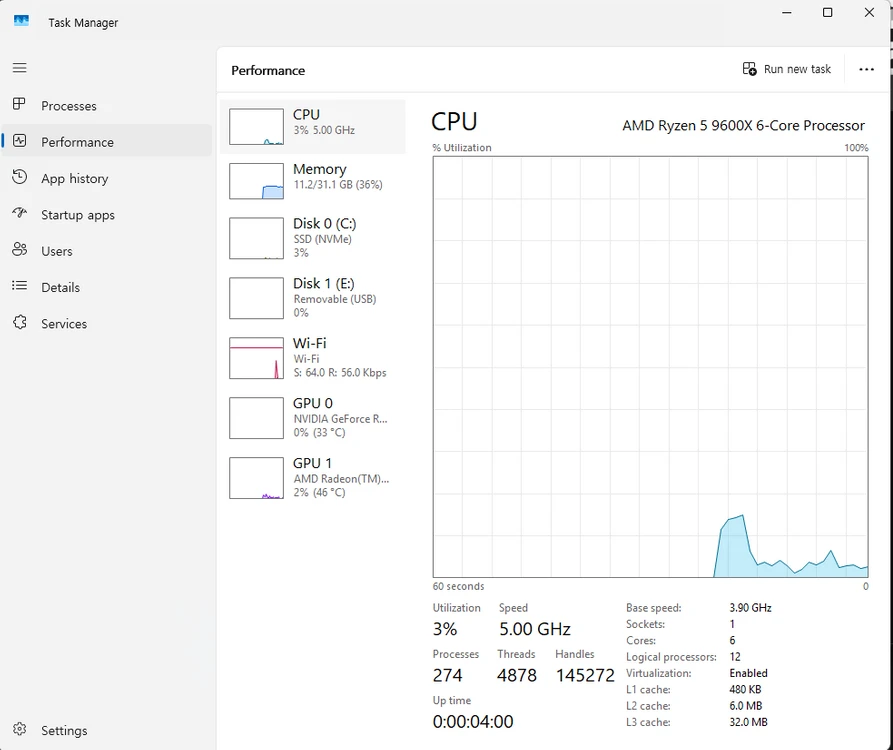Maximize the Task Manager window

click(828, 13)
